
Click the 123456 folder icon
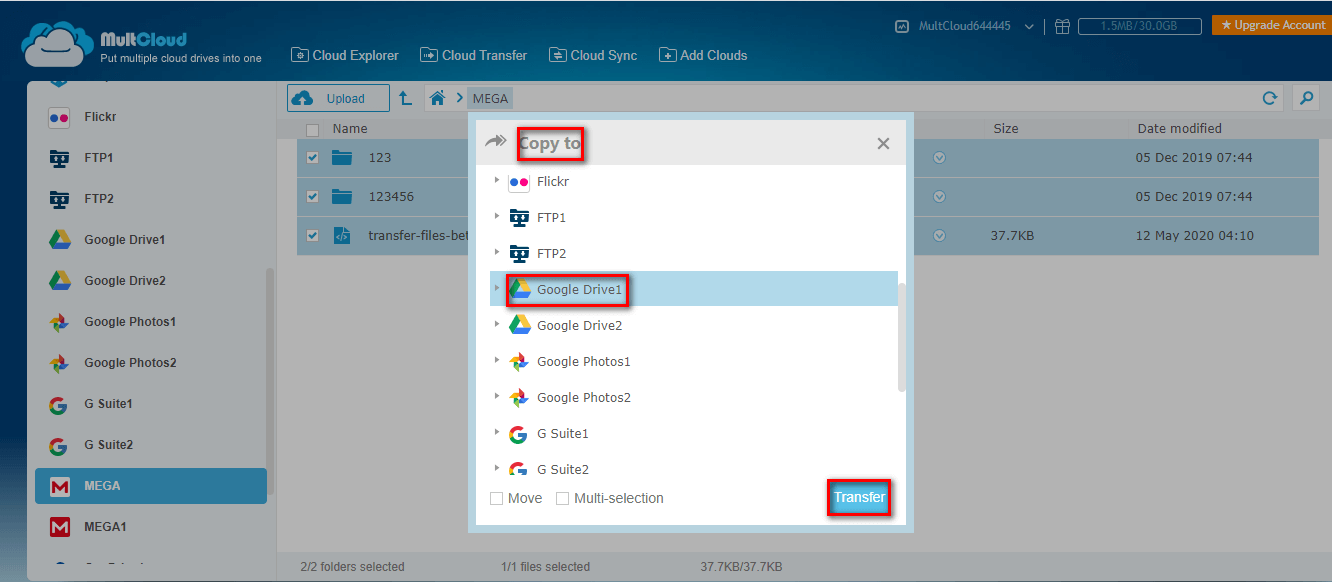(343, 197)
